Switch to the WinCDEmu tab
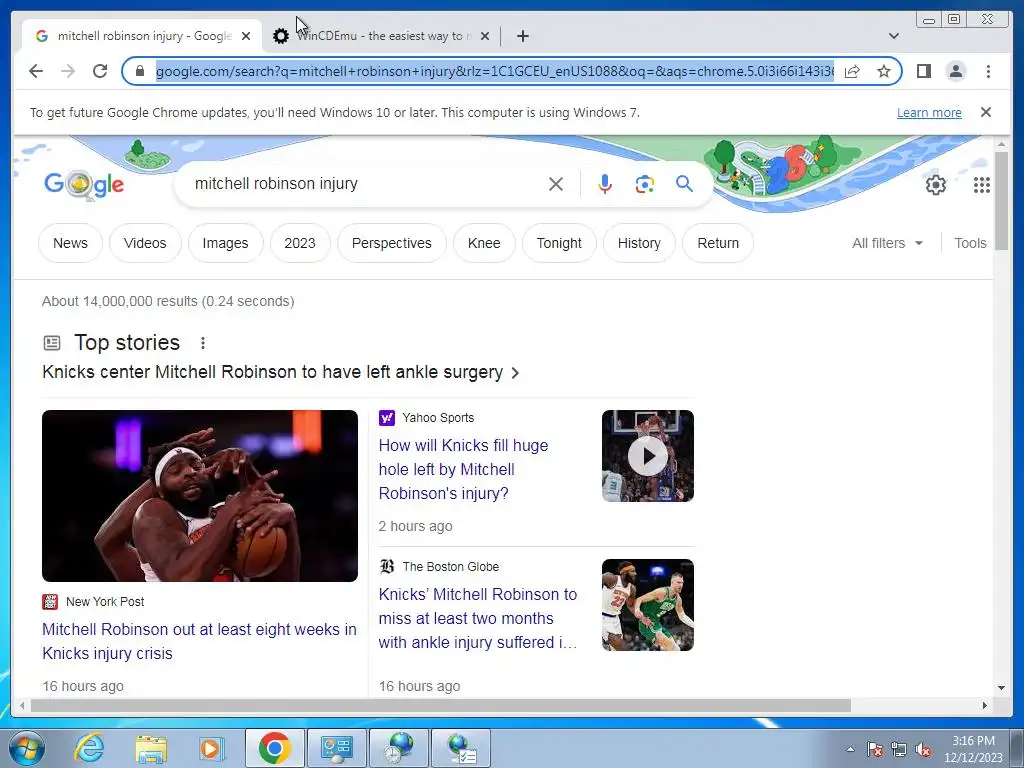This screenshot has width=1024, height=768. [382, 36]
